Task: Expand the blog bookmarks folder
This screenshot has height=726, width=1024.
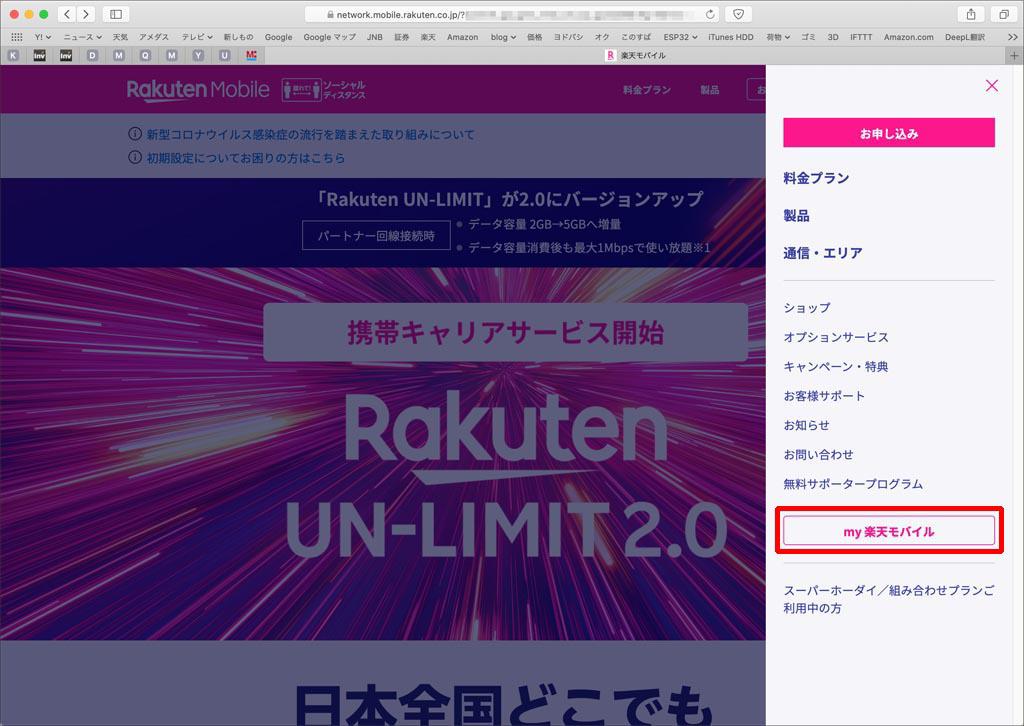Action: point(503,37)
